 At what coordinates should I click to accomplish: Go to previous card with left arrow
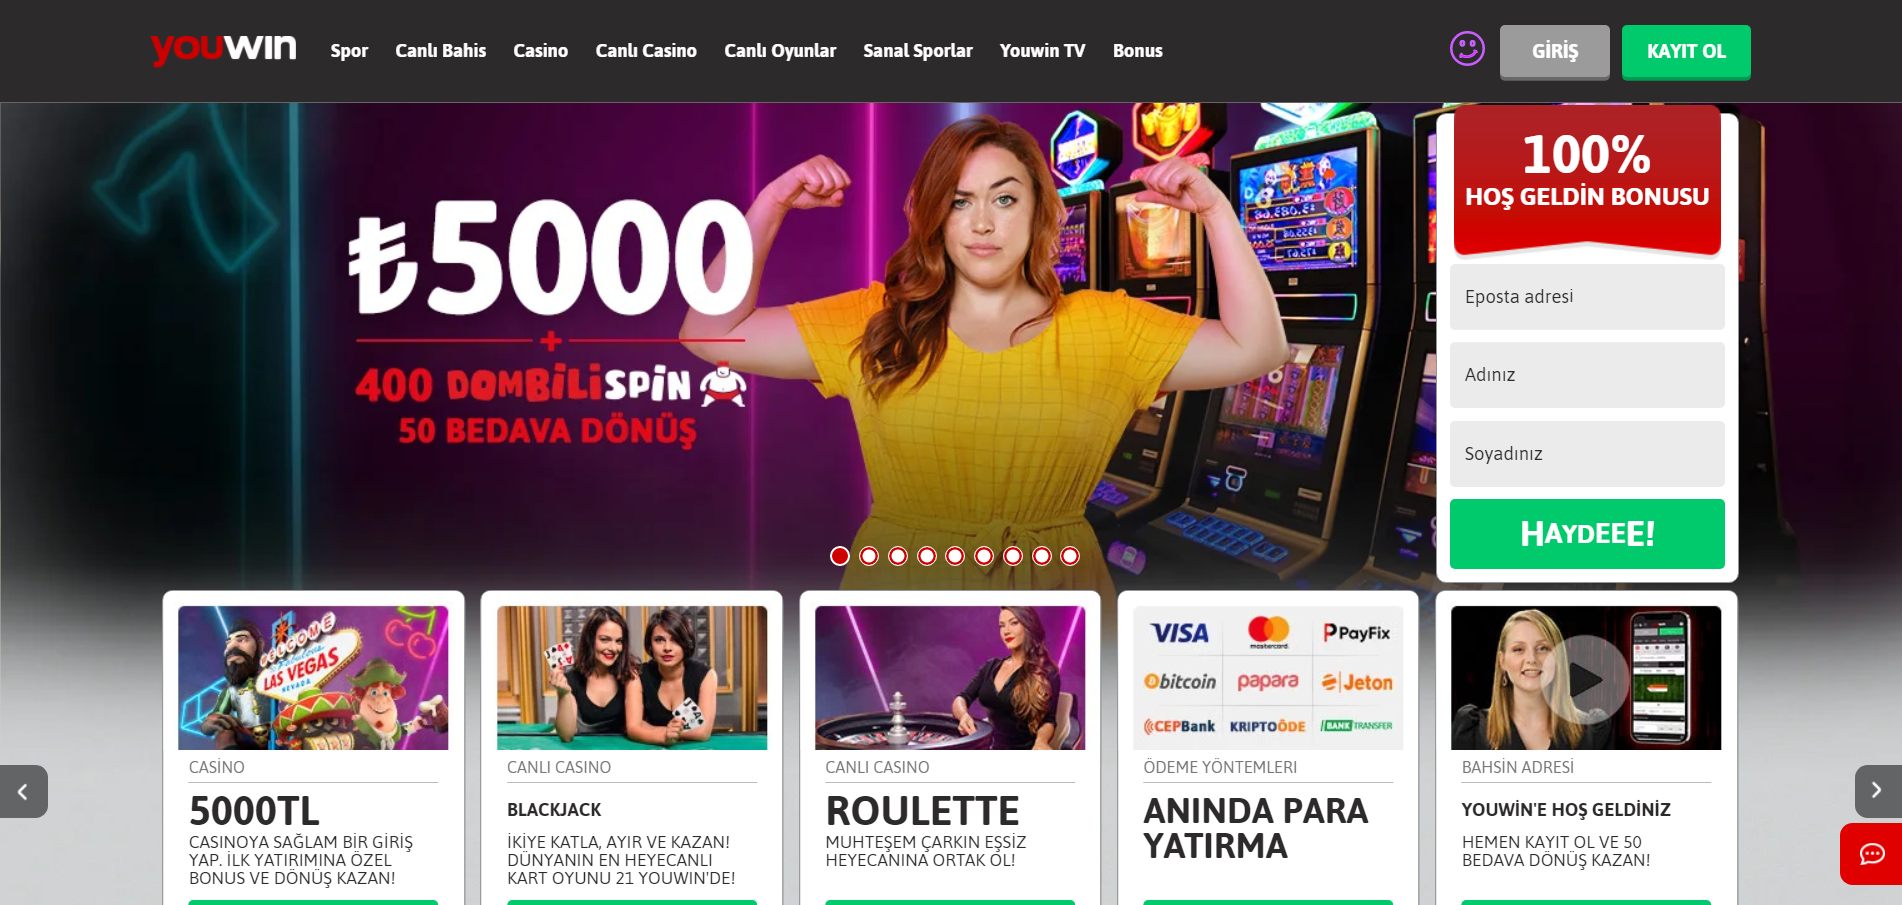[23, 791]
